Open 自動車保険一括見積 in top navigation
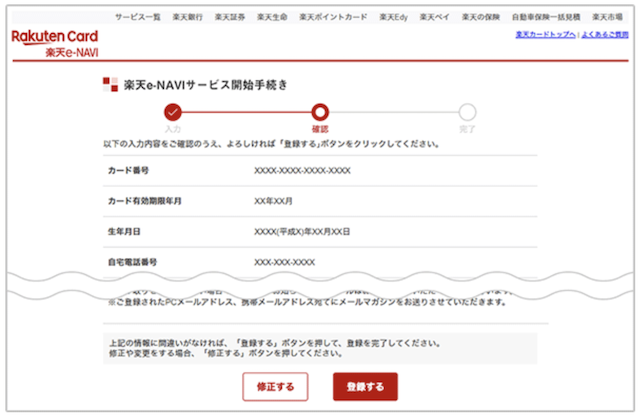This screenshot has width=640, height=416. pos(546,17)
